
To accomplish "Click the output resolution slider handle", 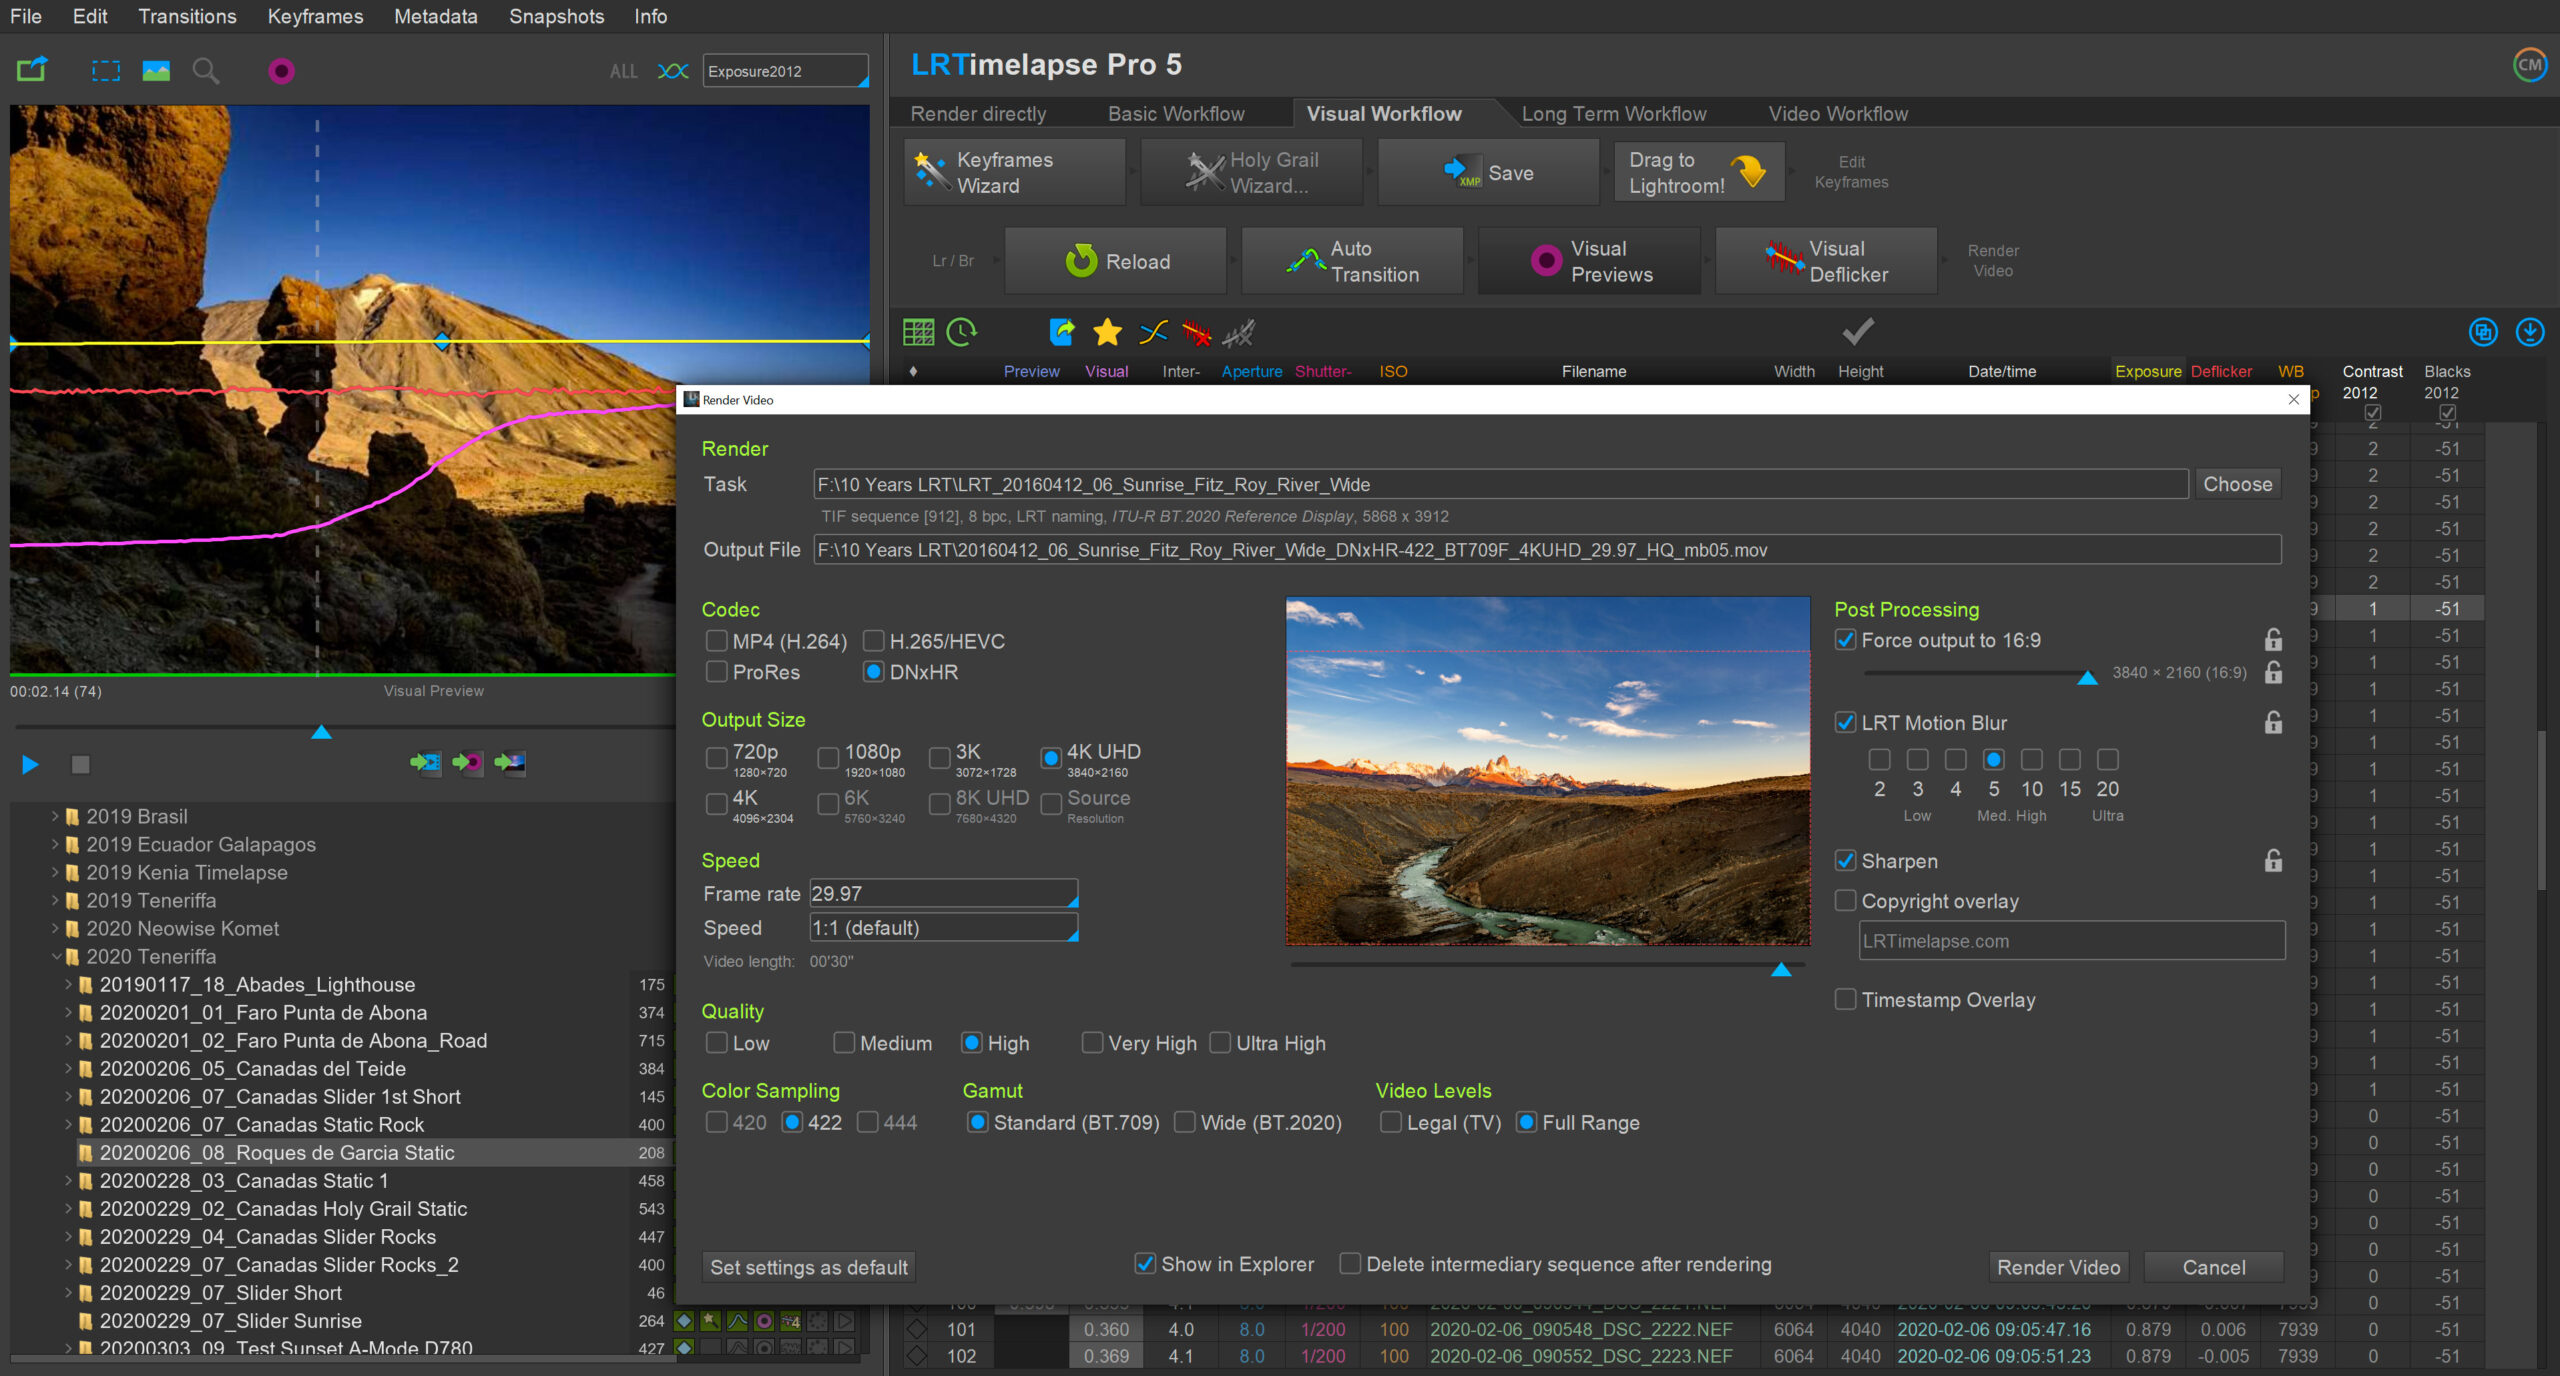I will [x=2087, y=678].
